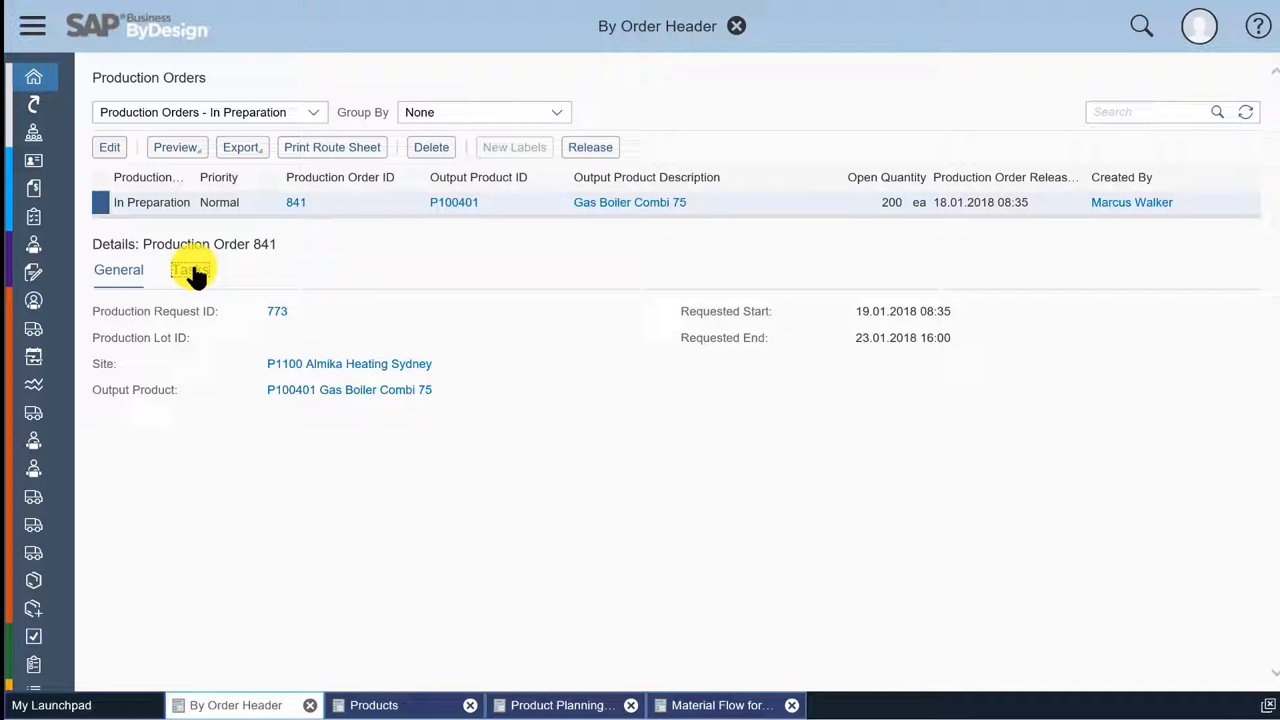The height and width of the screenshot is (720, 1280).
Task: Click the 'In Preparation' status cell
Action: tap(152, 202)
